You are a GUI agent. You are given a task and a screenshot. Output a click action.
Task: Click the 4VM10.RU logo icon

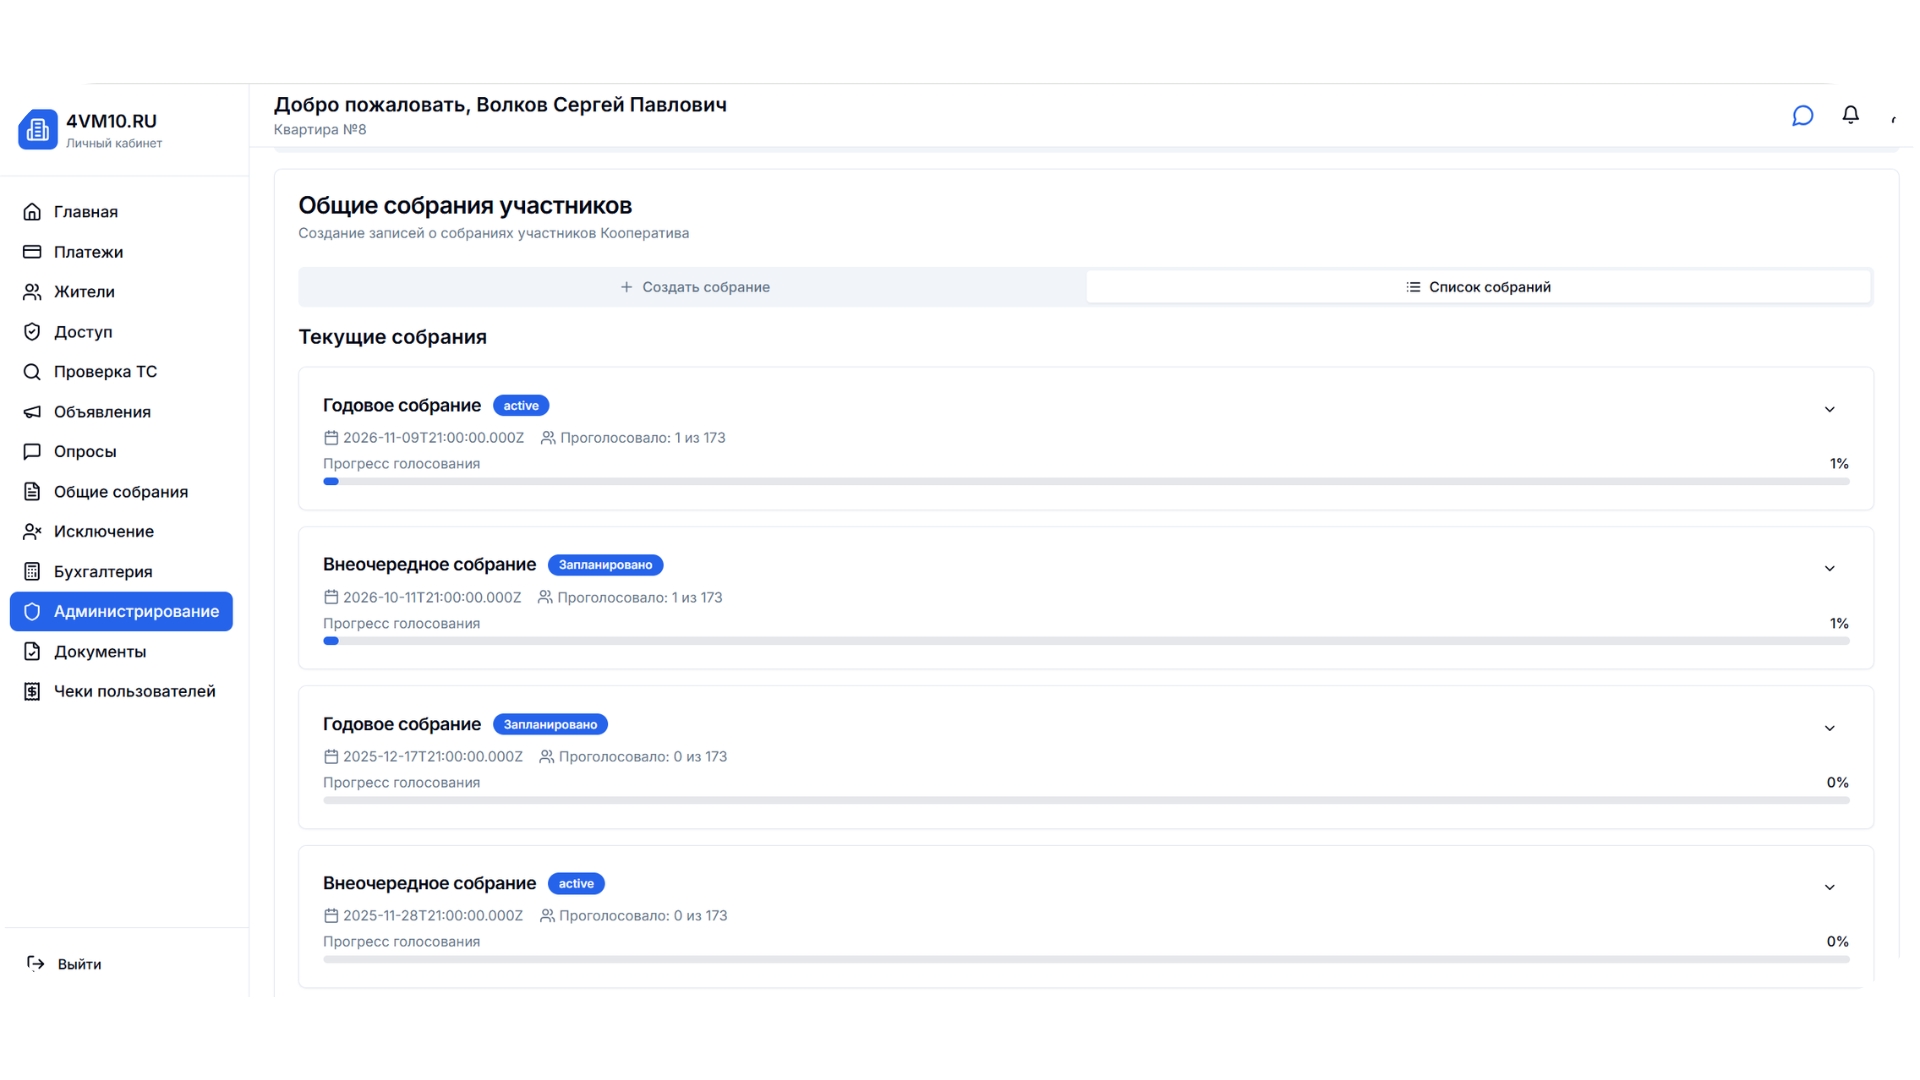(37, 129)
